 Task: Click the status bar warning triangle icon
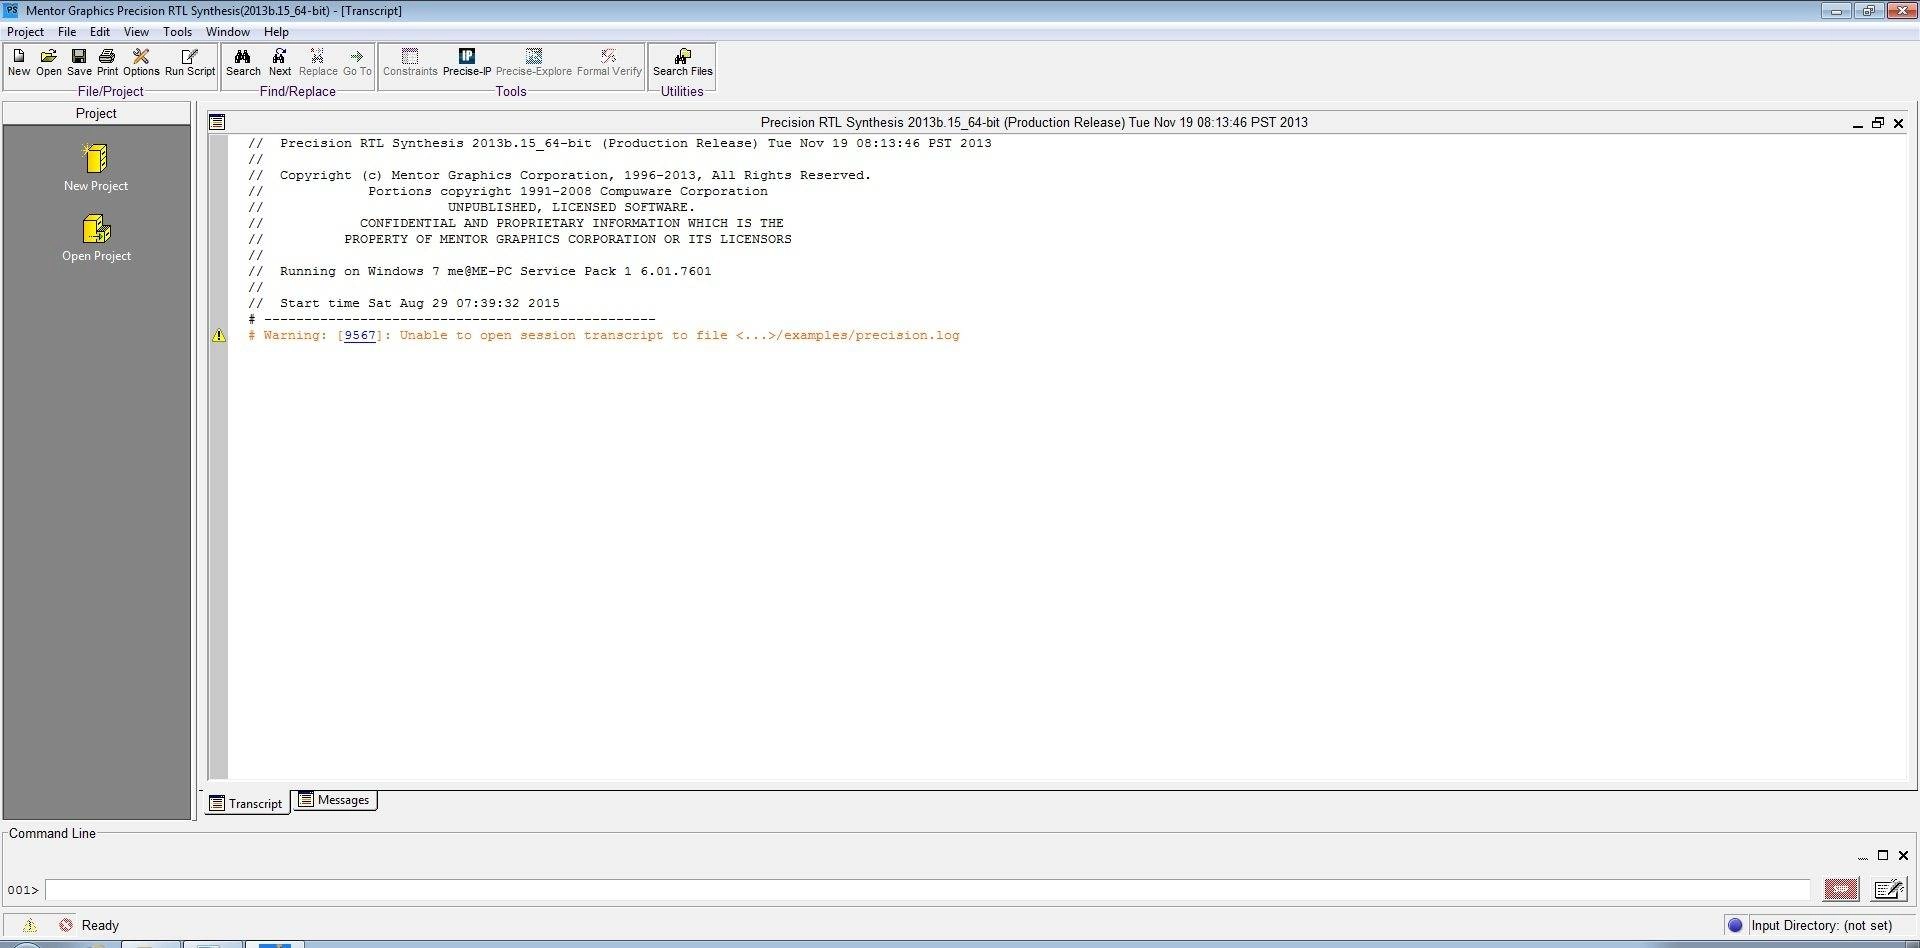[29, 926]
